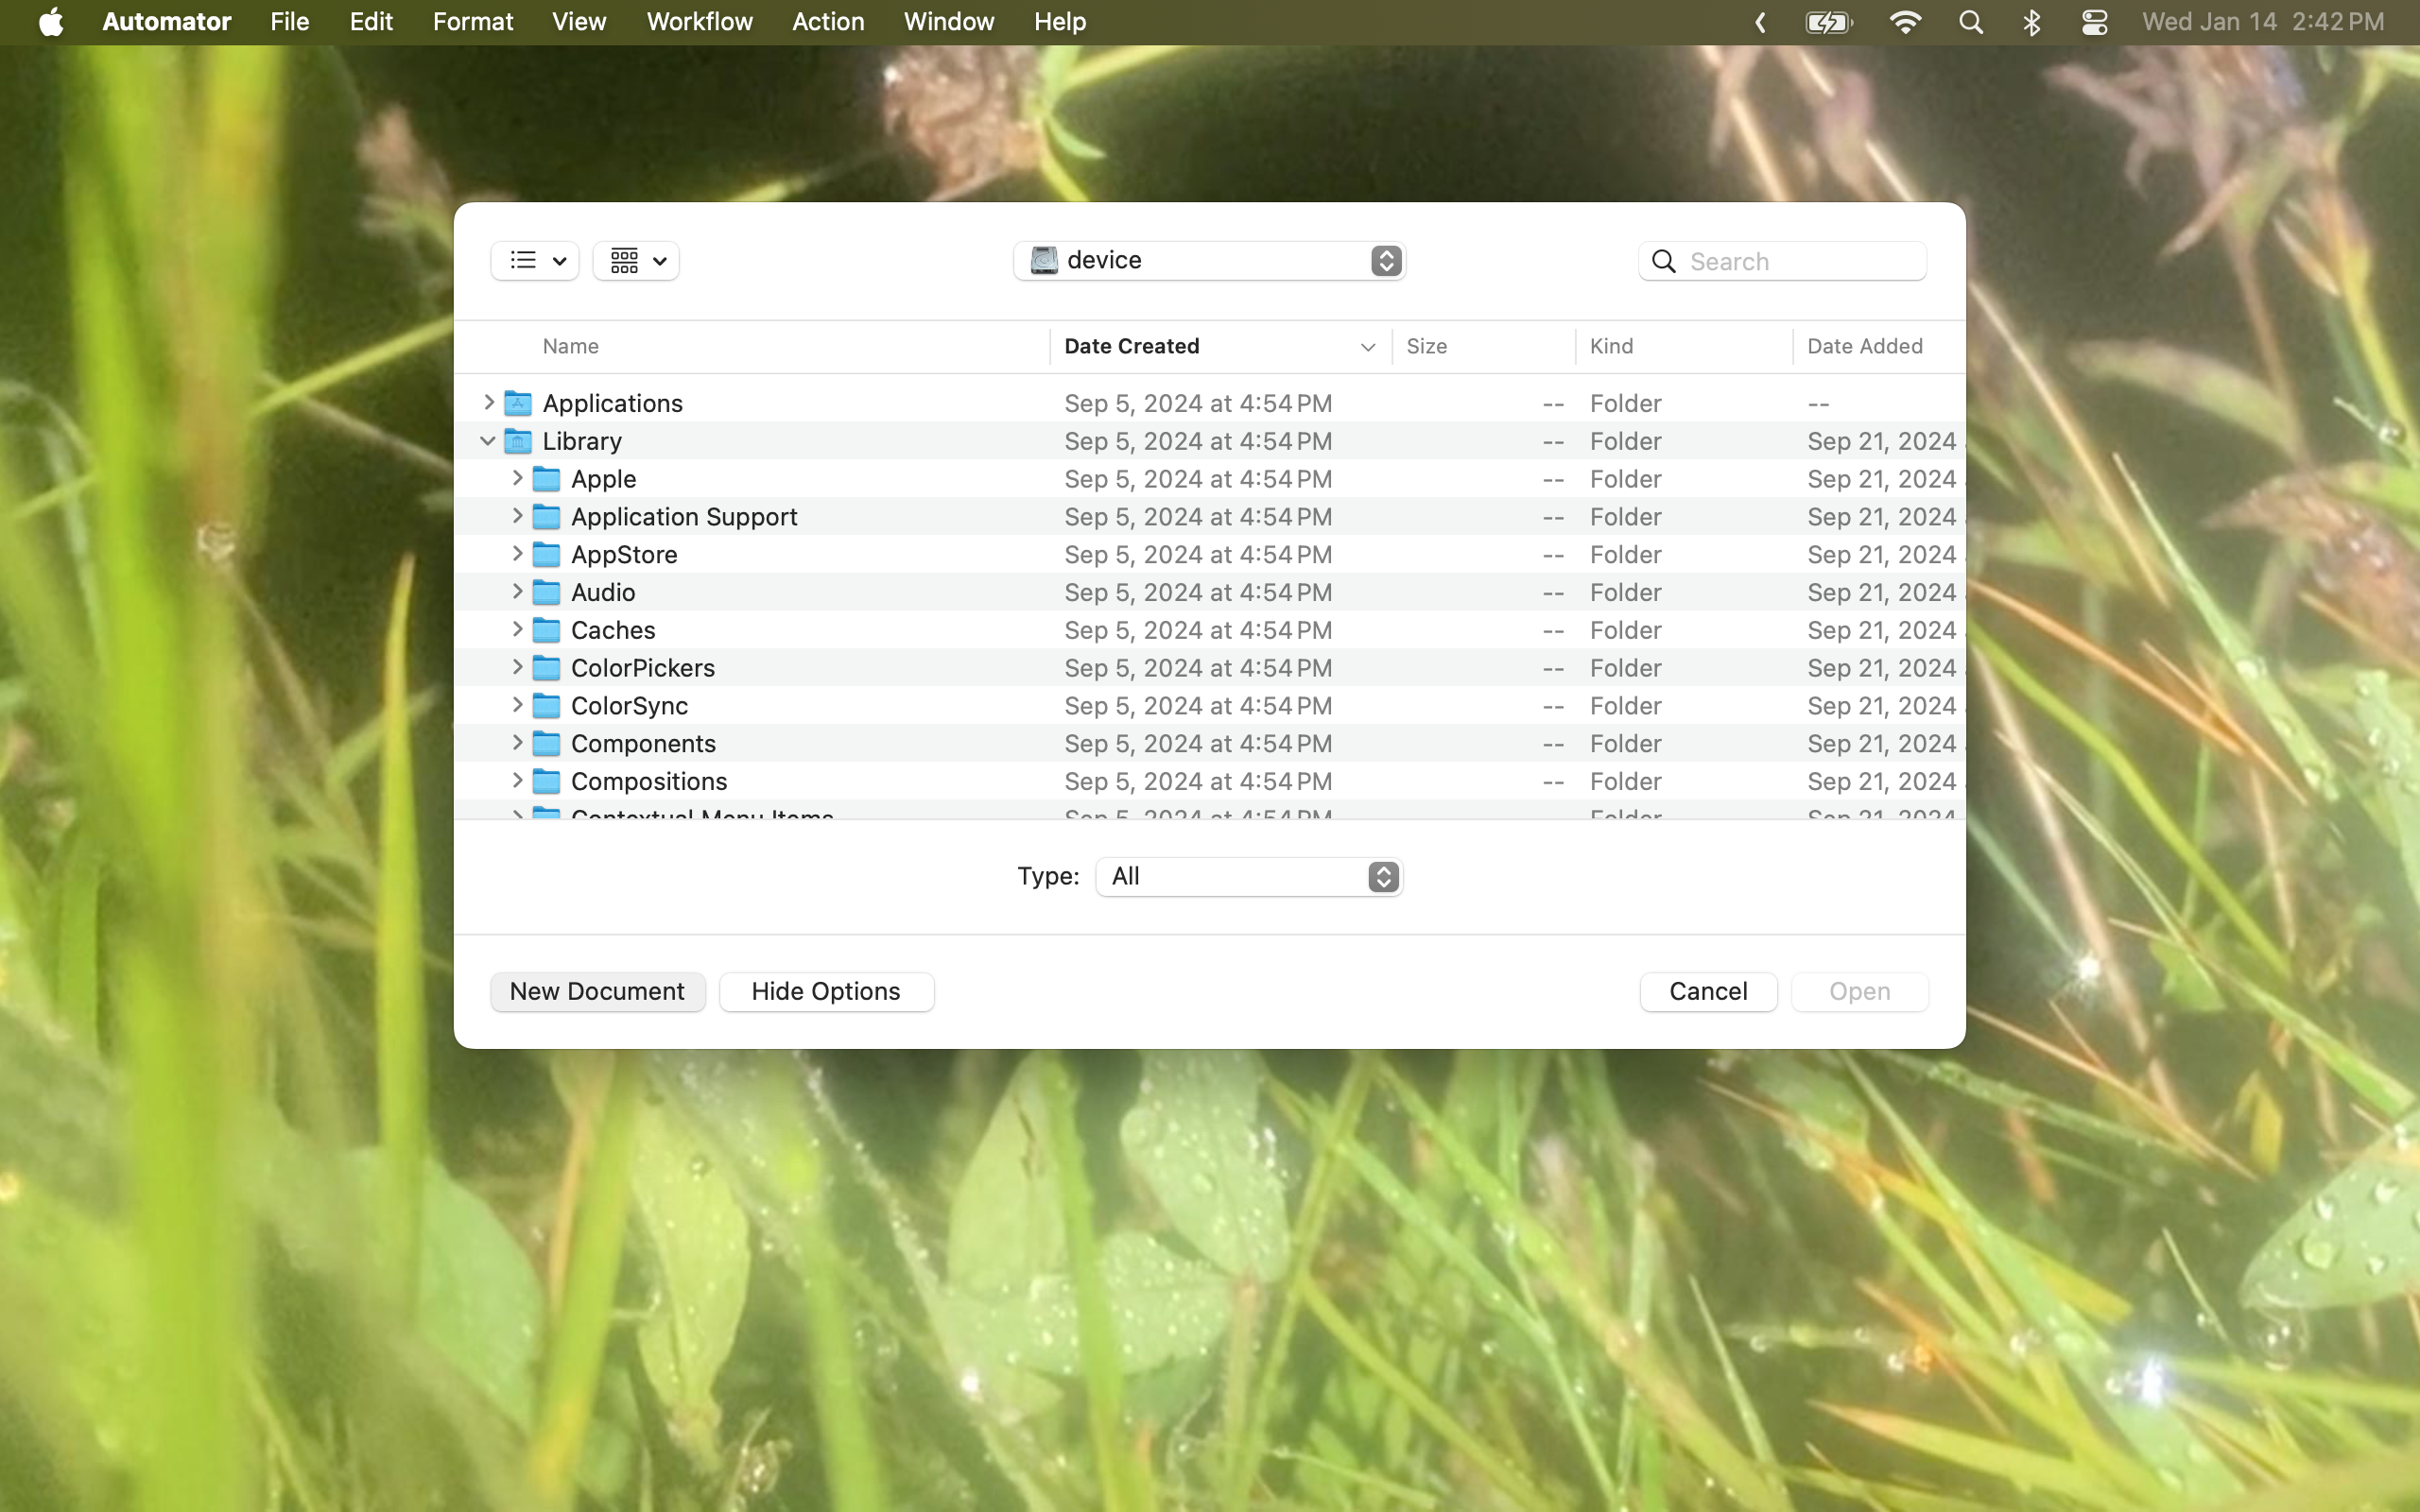Open the Workflow menu
This screenshot has width=2420, height=1512.
[699, 21]
